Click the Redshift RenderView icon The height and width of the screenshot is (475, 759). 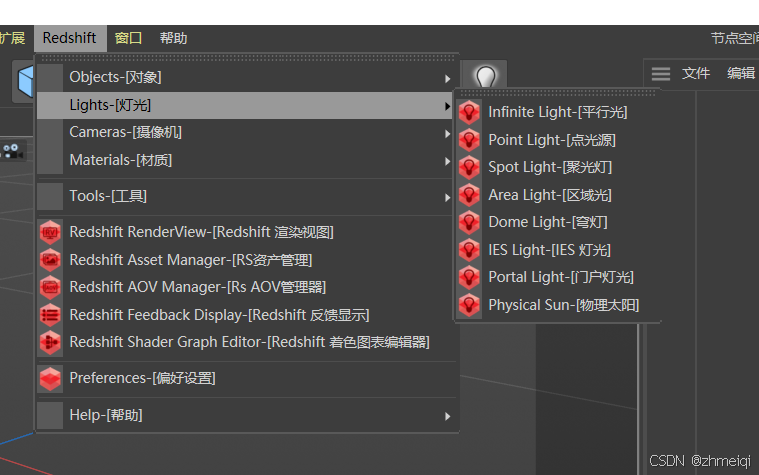click(x=50, y=232)
